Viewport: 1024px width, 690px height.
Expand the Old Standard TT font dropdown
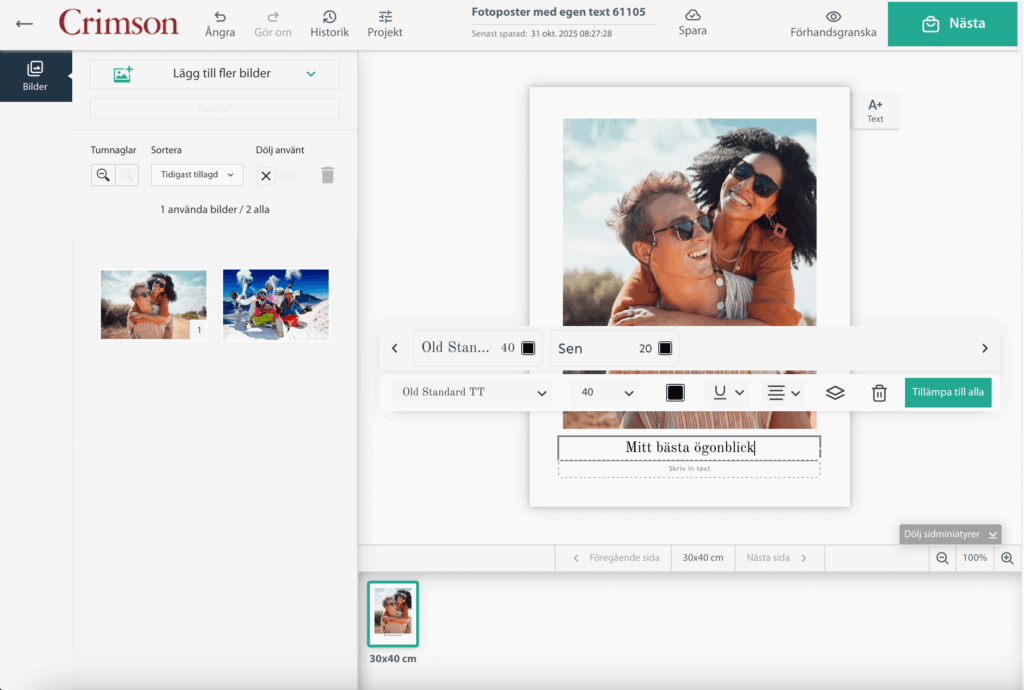pos(472,393)
